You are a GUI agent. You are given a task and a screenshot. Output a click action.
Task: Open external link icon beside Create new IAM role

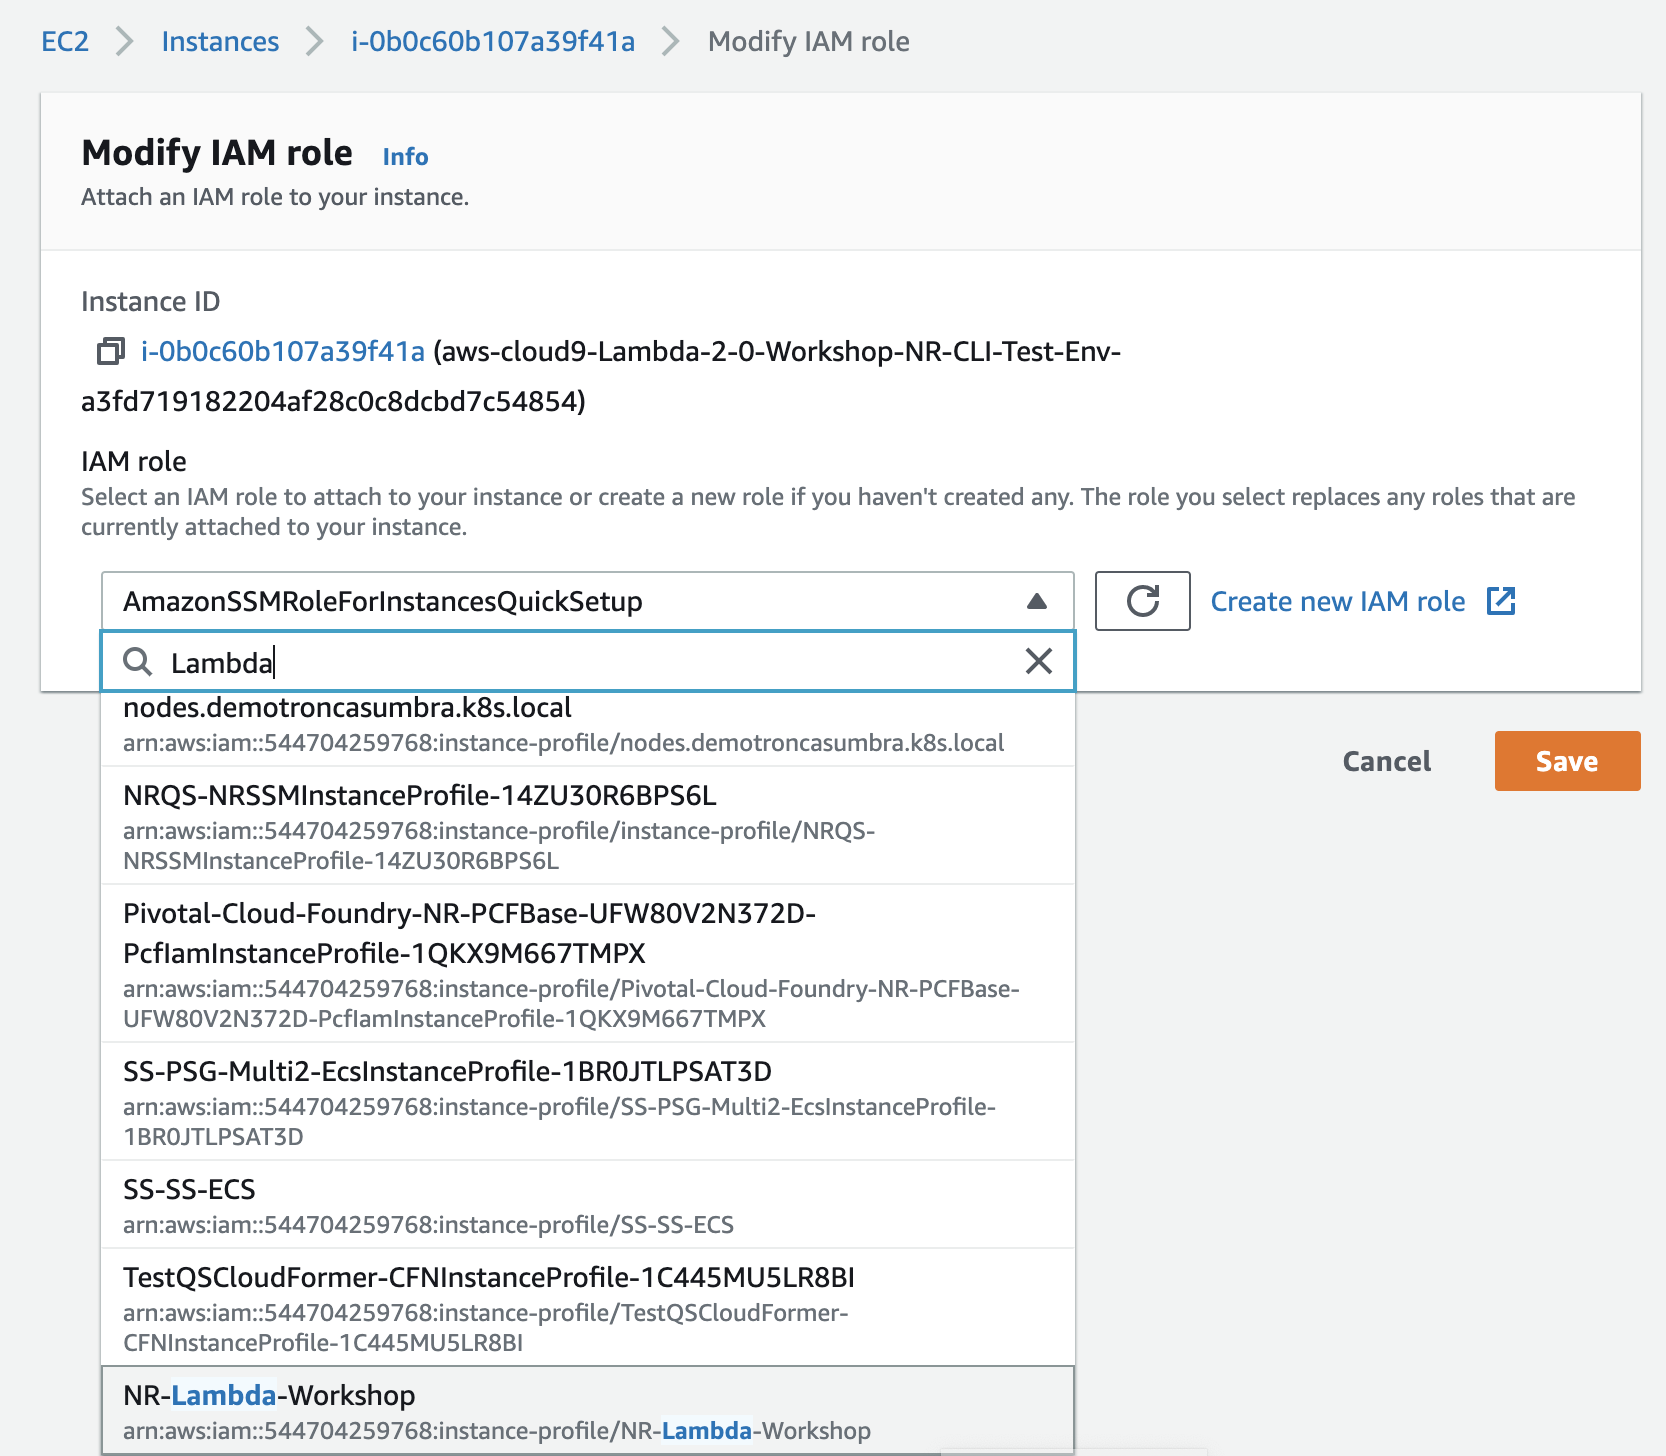[1501, 601]
